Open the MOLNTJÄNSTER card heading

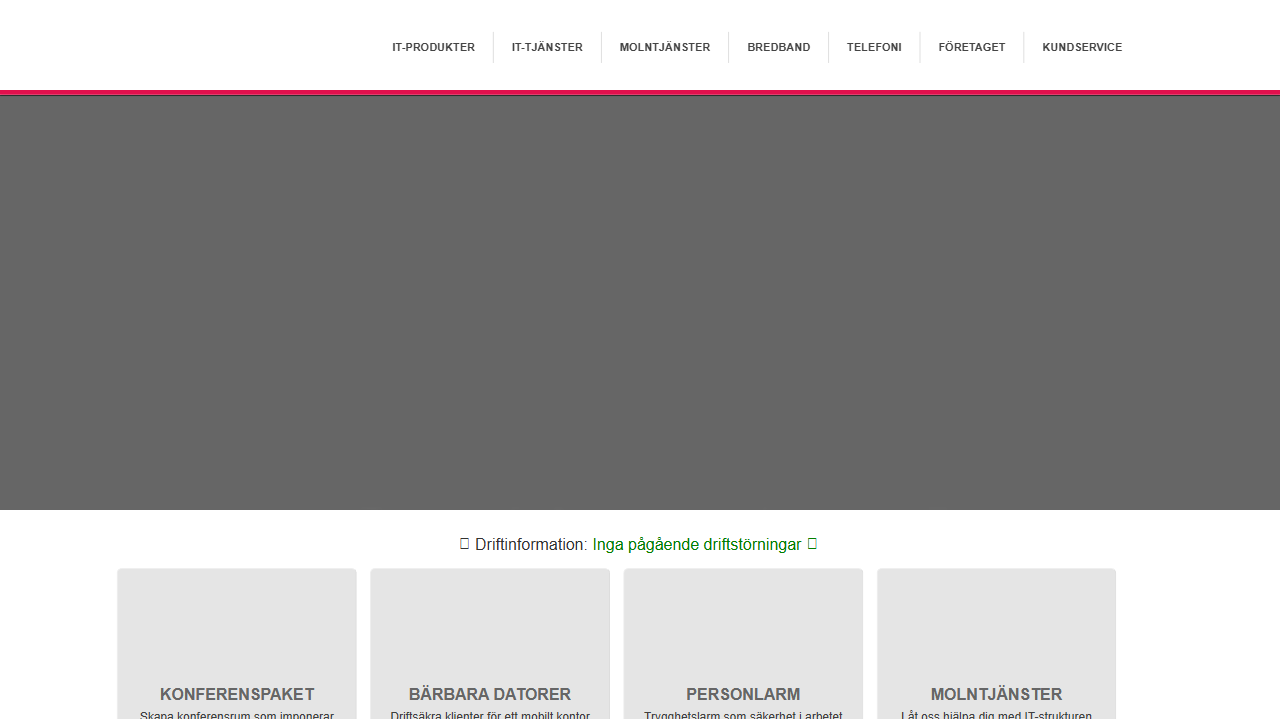[996, 694]
